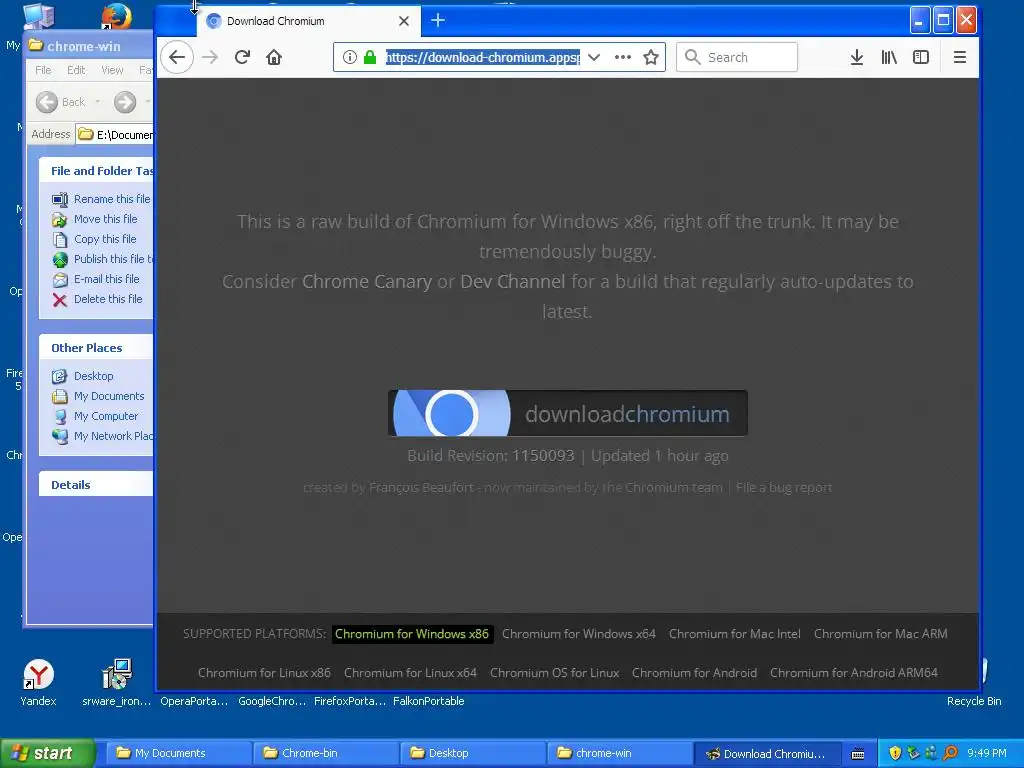Click Explorer Address field showing E:\Documen

[x=115, y=135]
